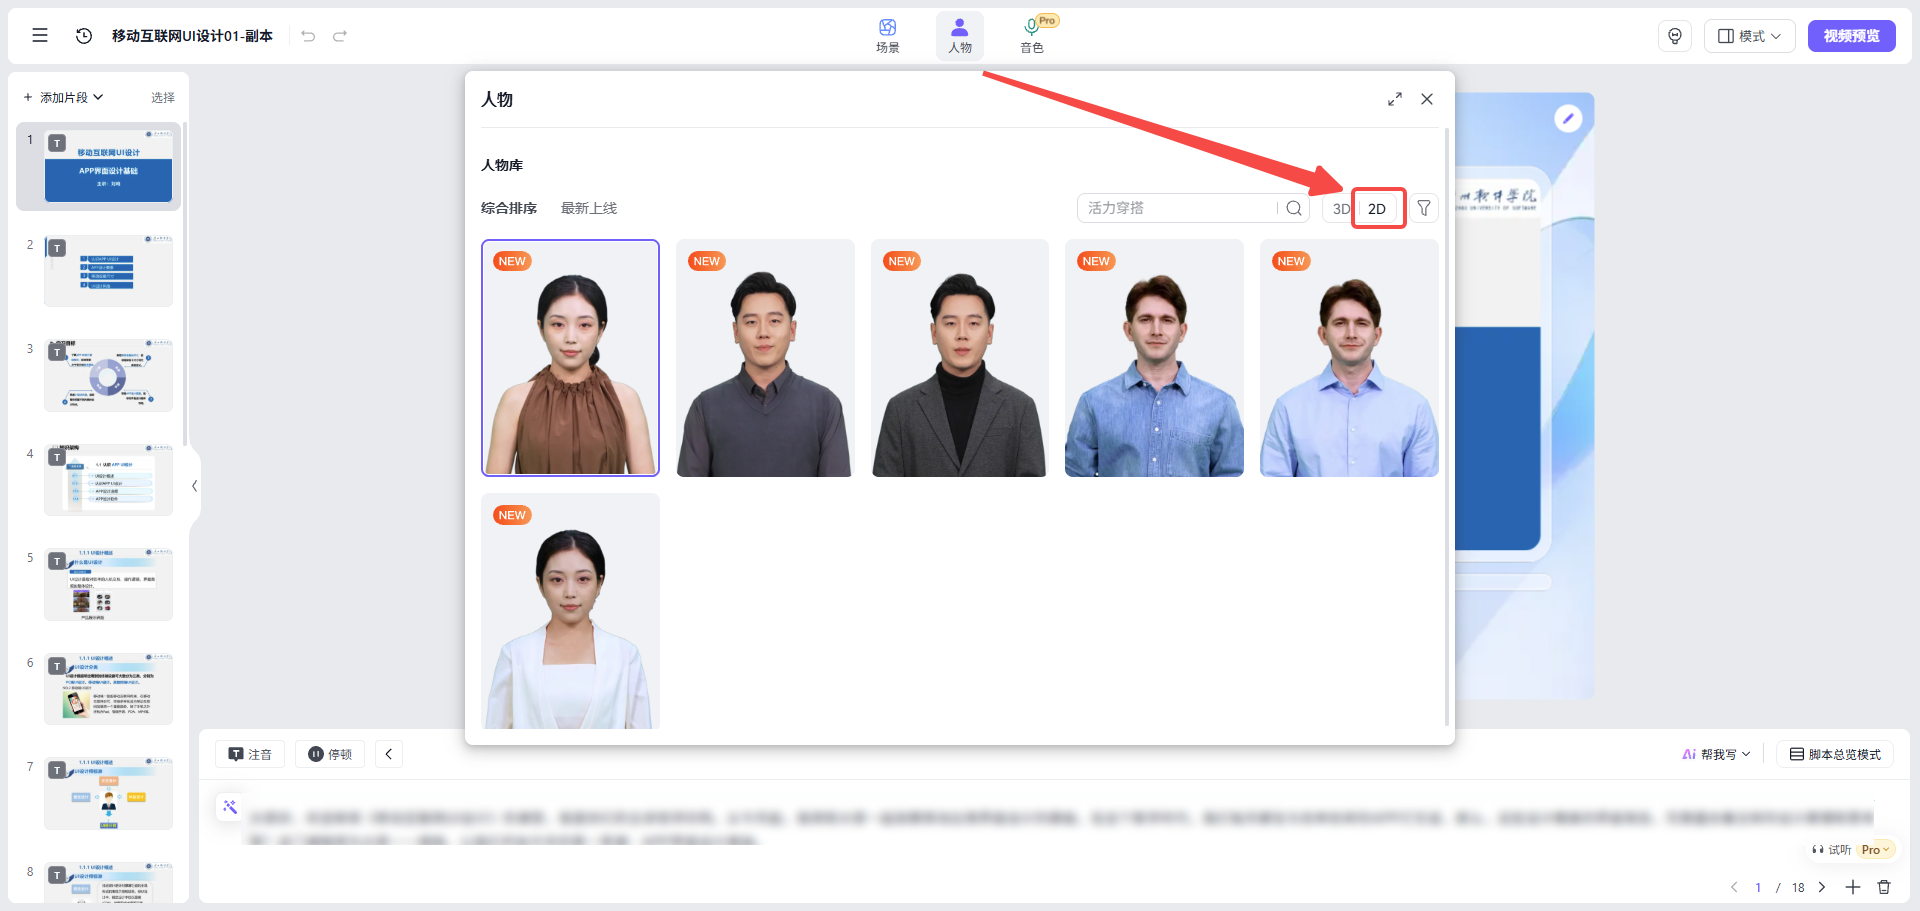Viewport: 1920px width, 911px height.
Task: Click the undo arrow icon
Action: [309, 35]
